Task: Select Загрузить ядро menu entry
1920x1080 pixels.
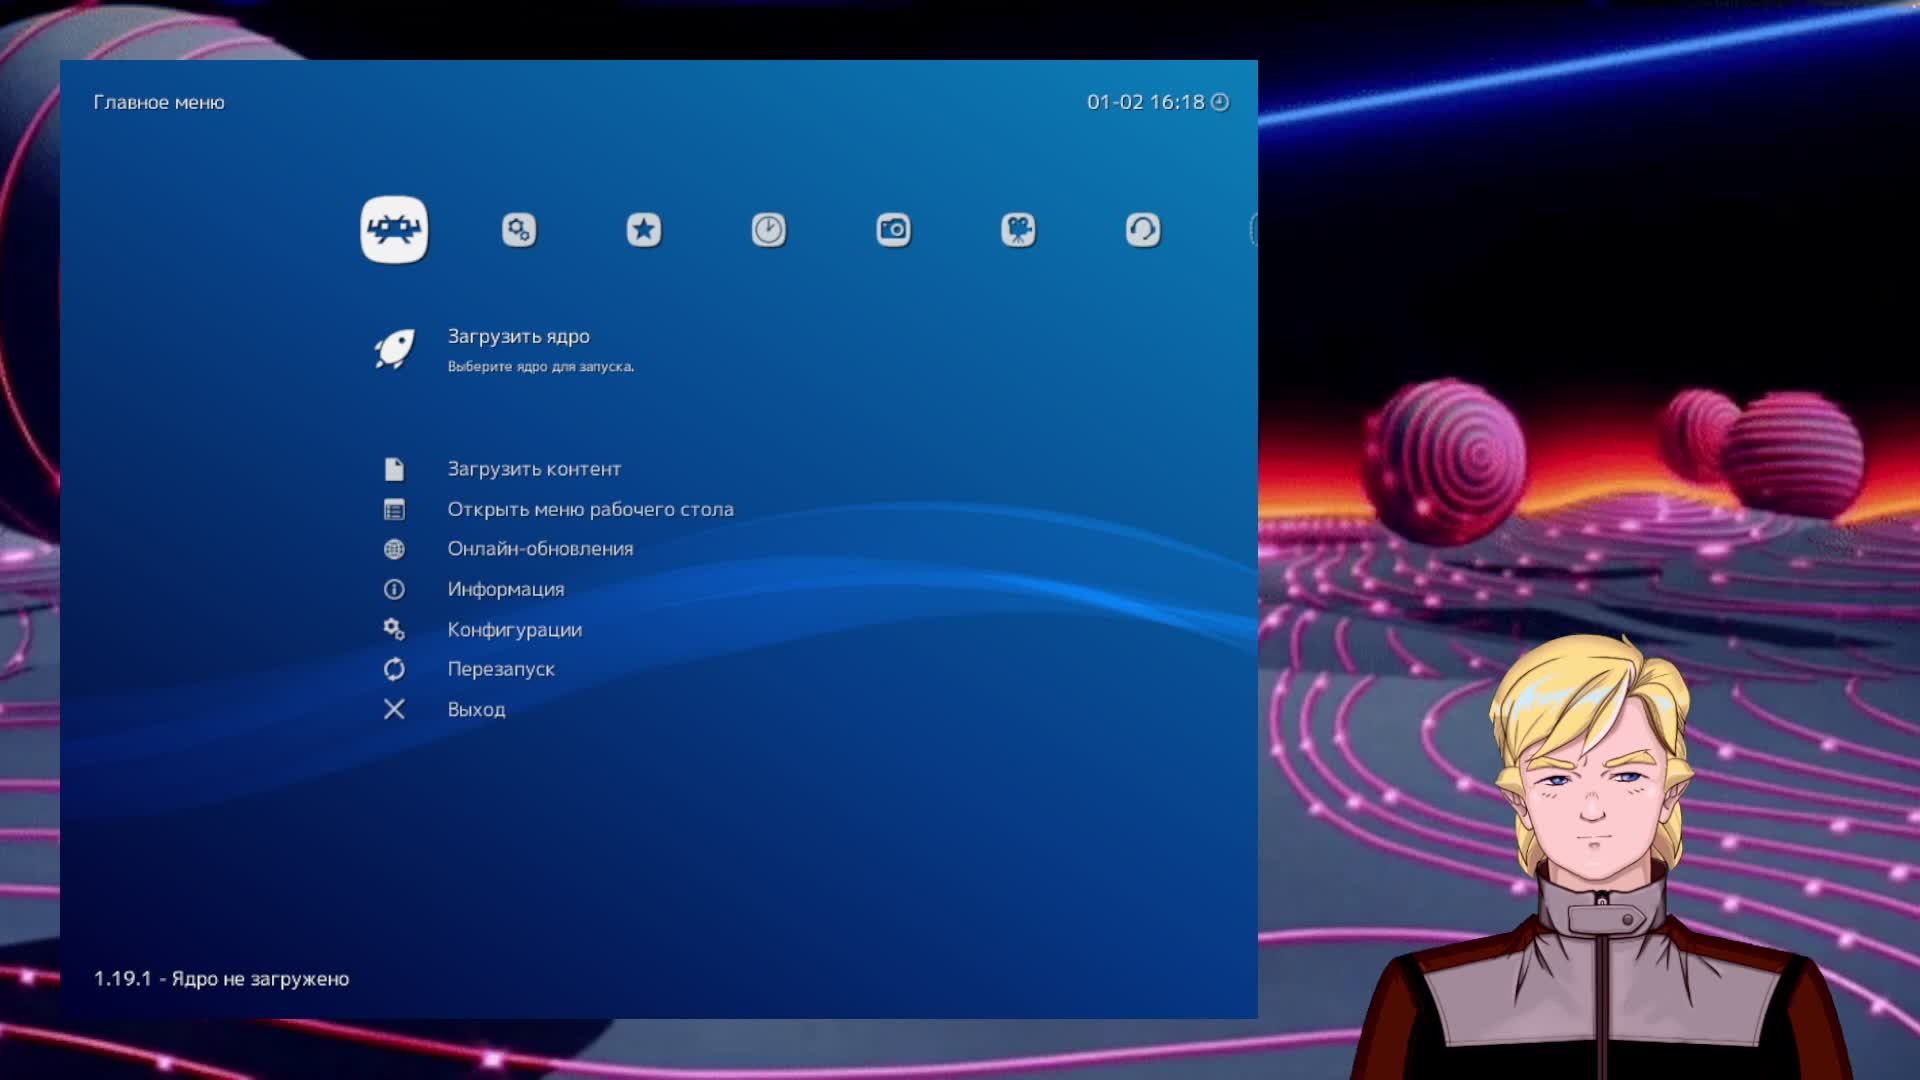Action: coord(518,337)
